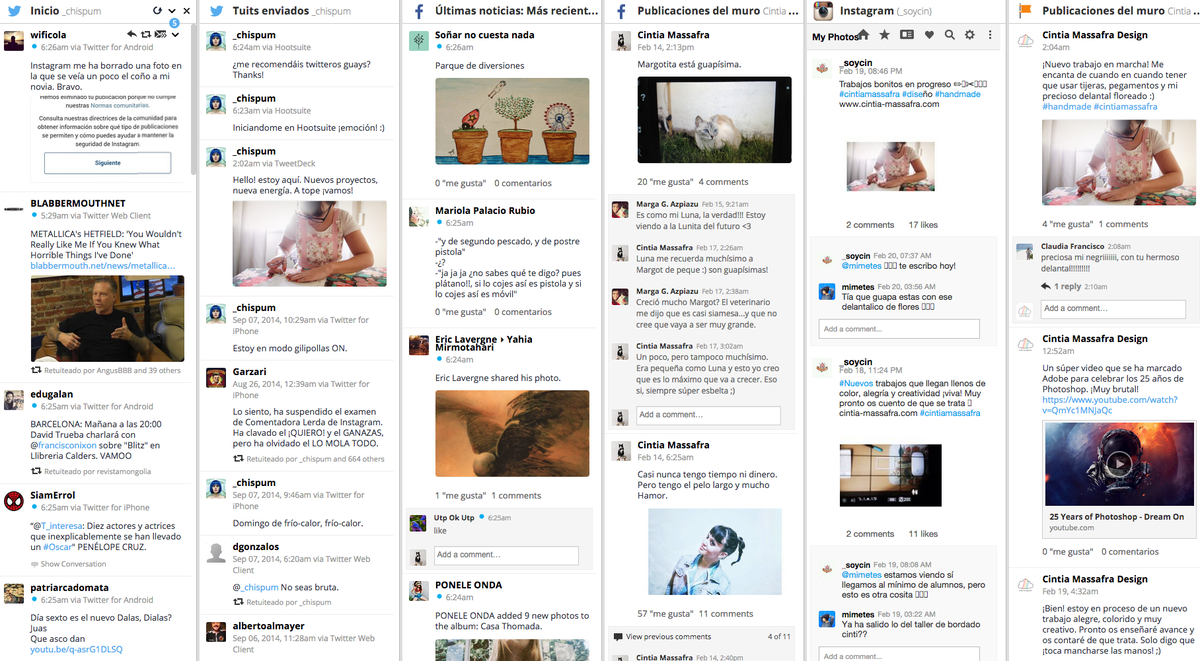Image resolution: width=1200 pixels, height=661 pixels.
Task: Click comment field under Margotita post
Action: (x=708, y=414)
